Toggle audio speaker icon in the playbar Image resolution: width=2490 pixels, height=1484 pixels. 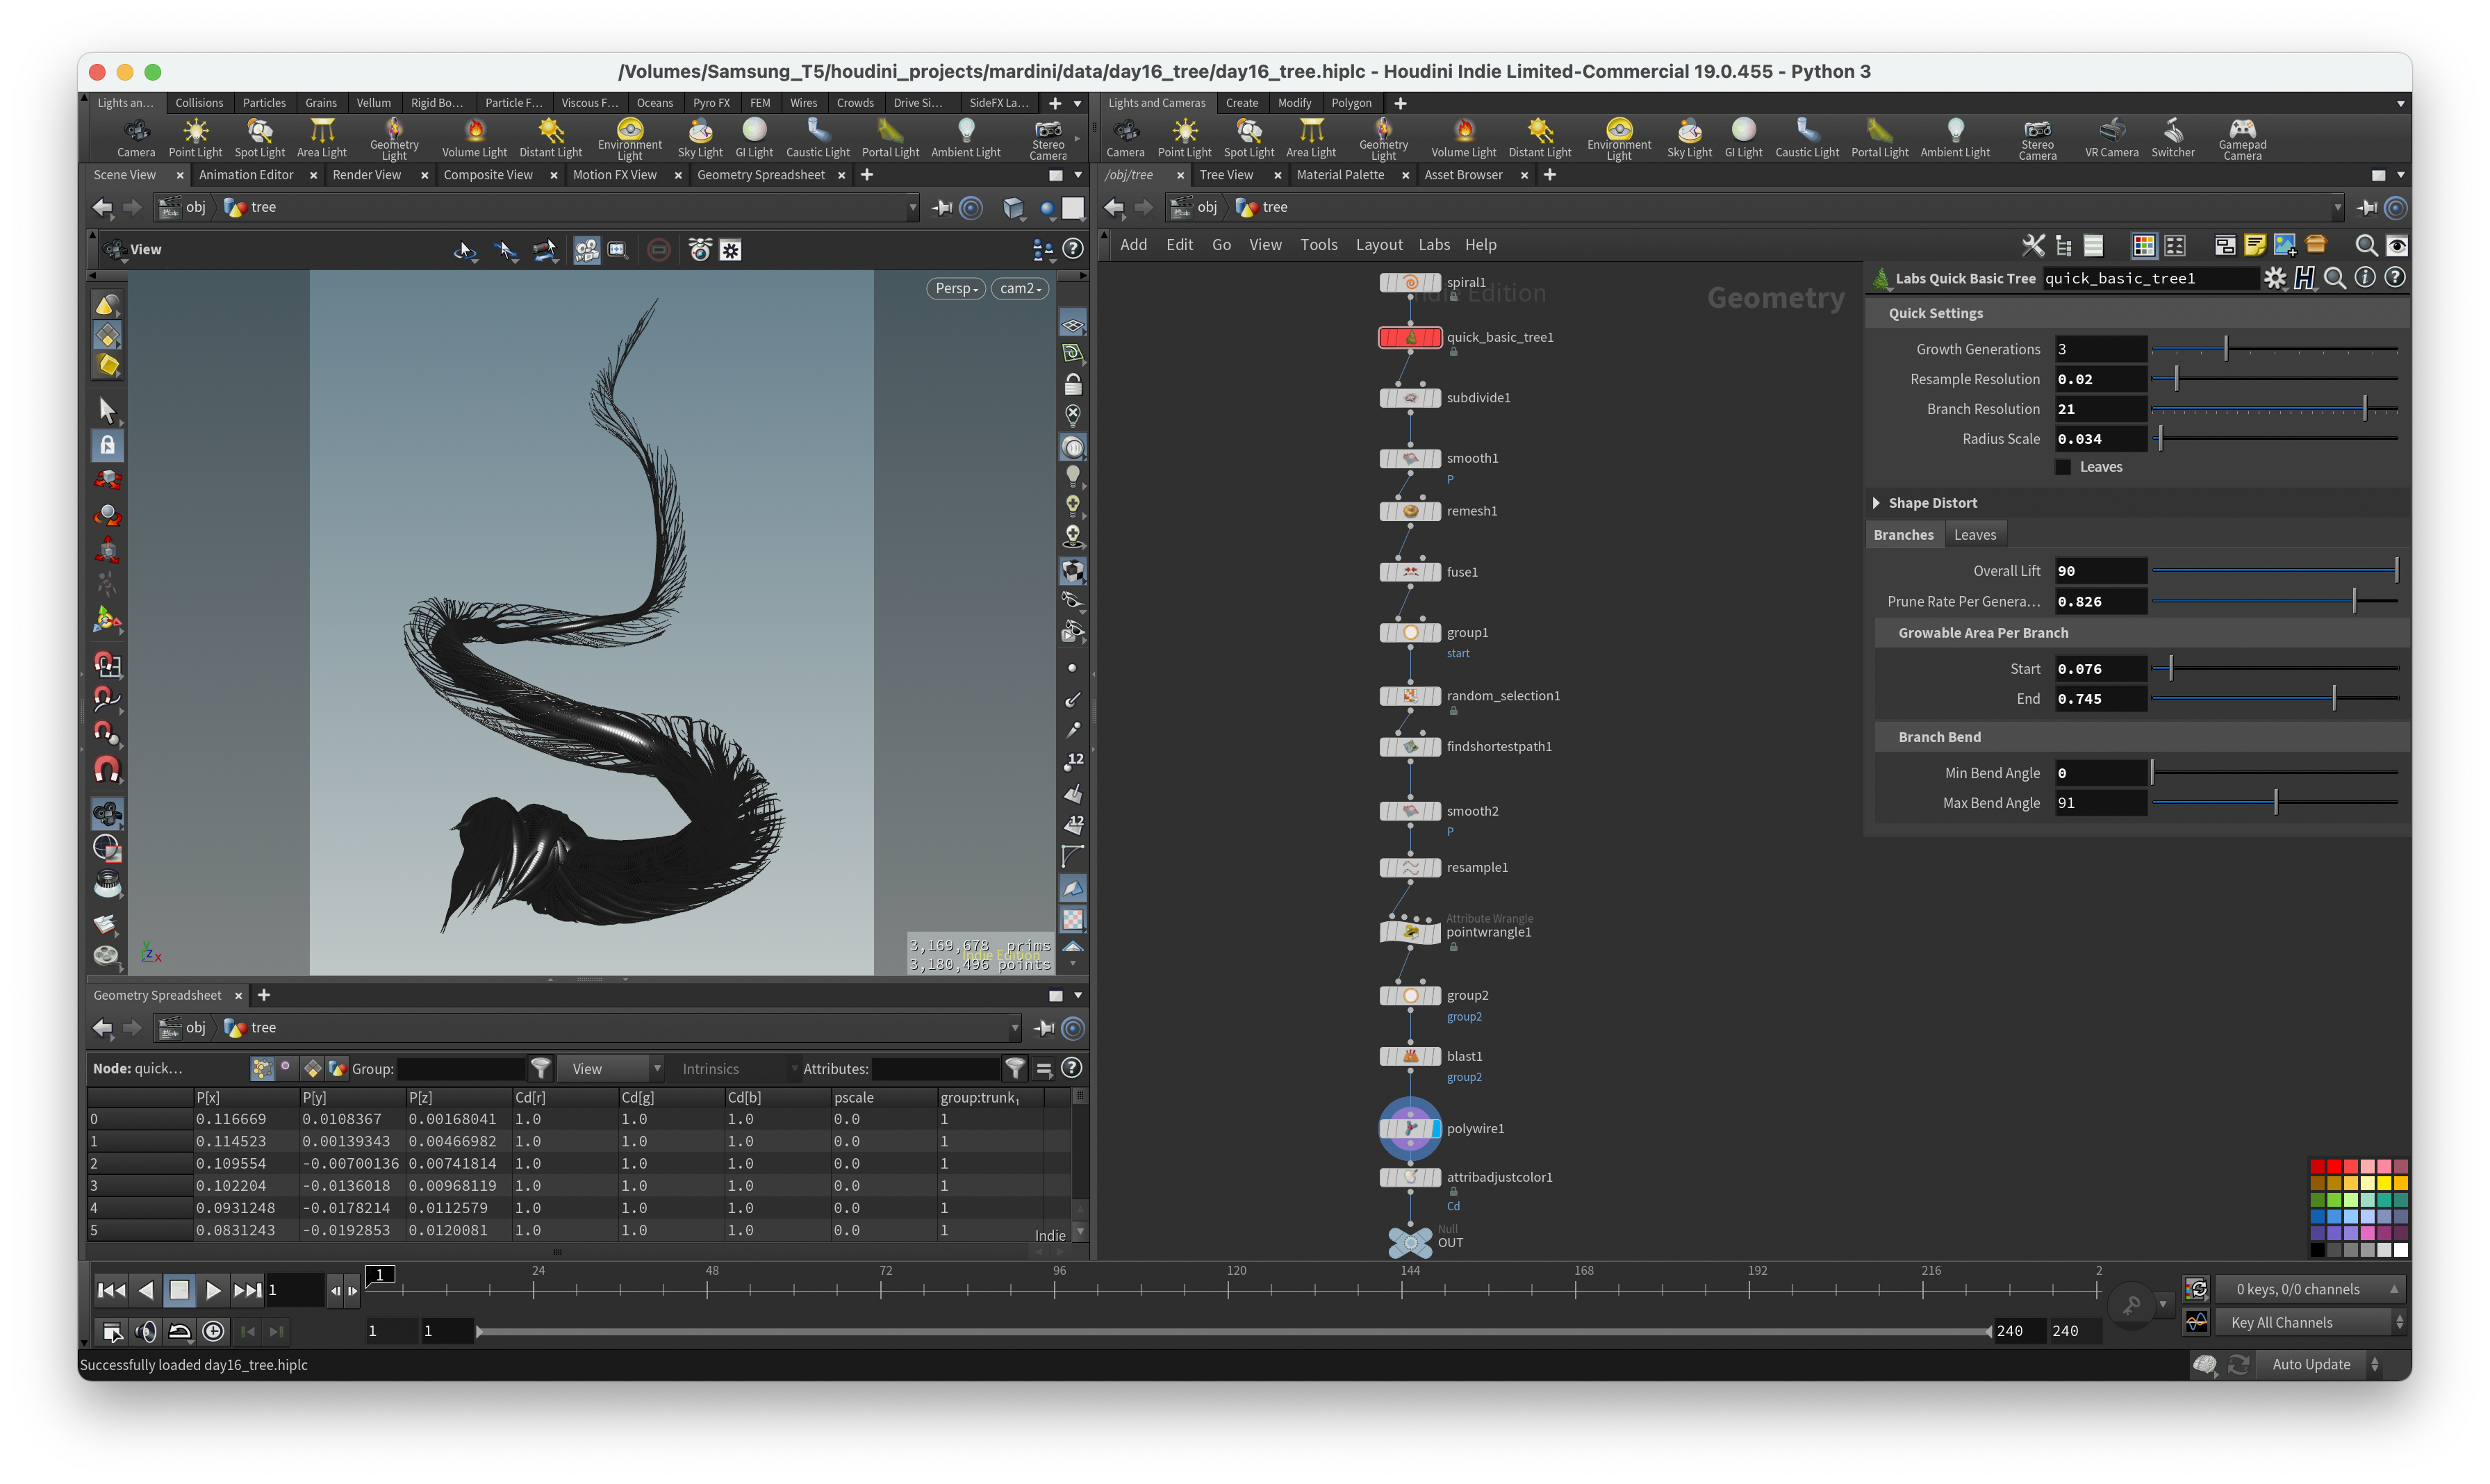pos(146,1331)
